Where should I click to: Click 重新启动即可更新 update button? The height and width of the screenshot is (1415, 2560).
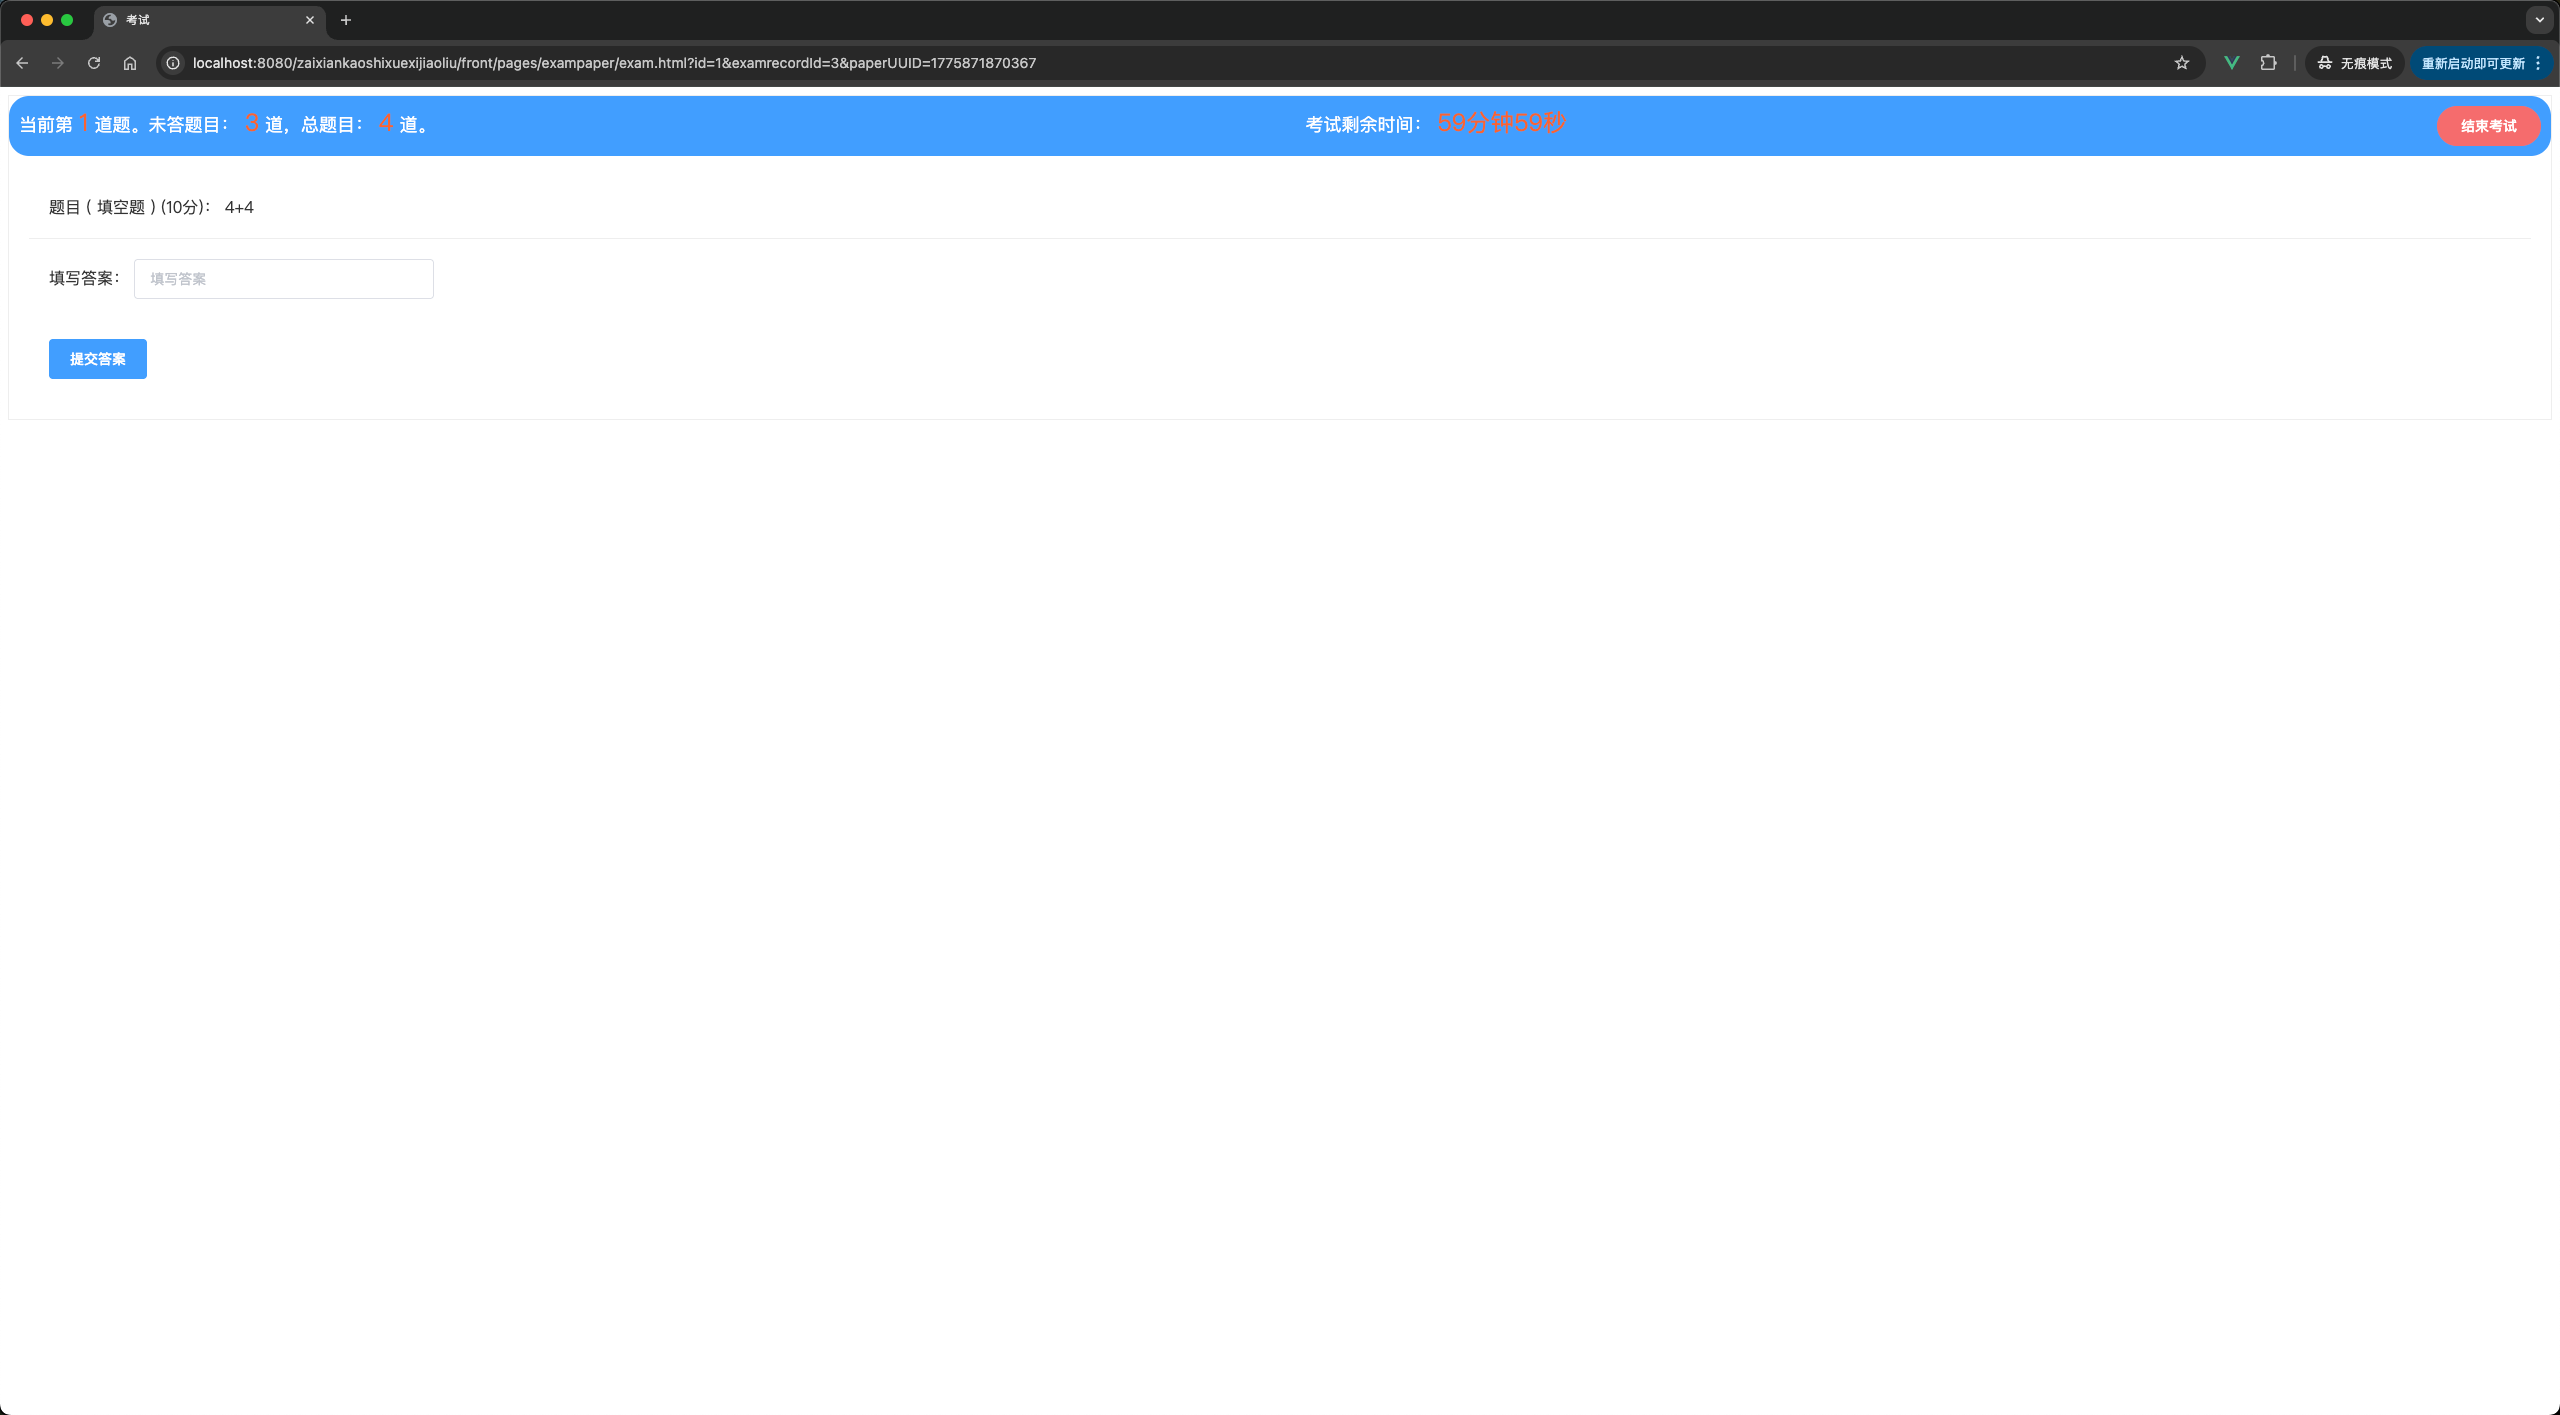click(2472, 63)
